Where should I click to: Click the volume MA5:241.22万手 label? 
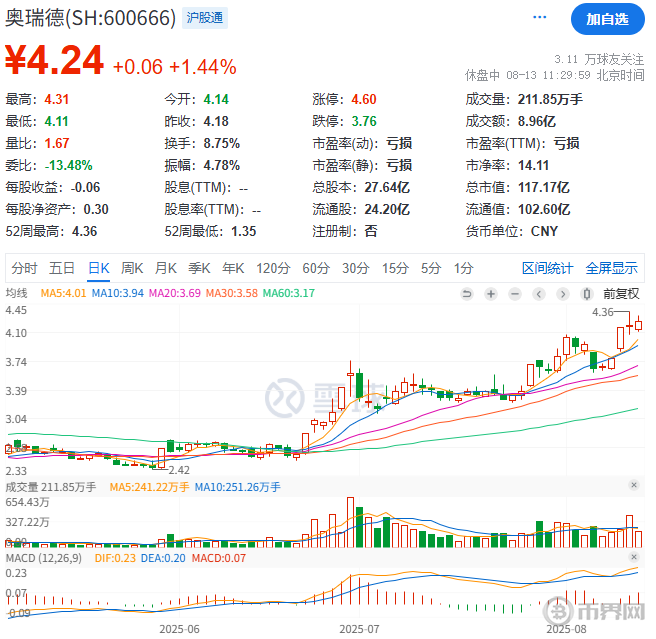pyautogui.click(x=149, y=487)
